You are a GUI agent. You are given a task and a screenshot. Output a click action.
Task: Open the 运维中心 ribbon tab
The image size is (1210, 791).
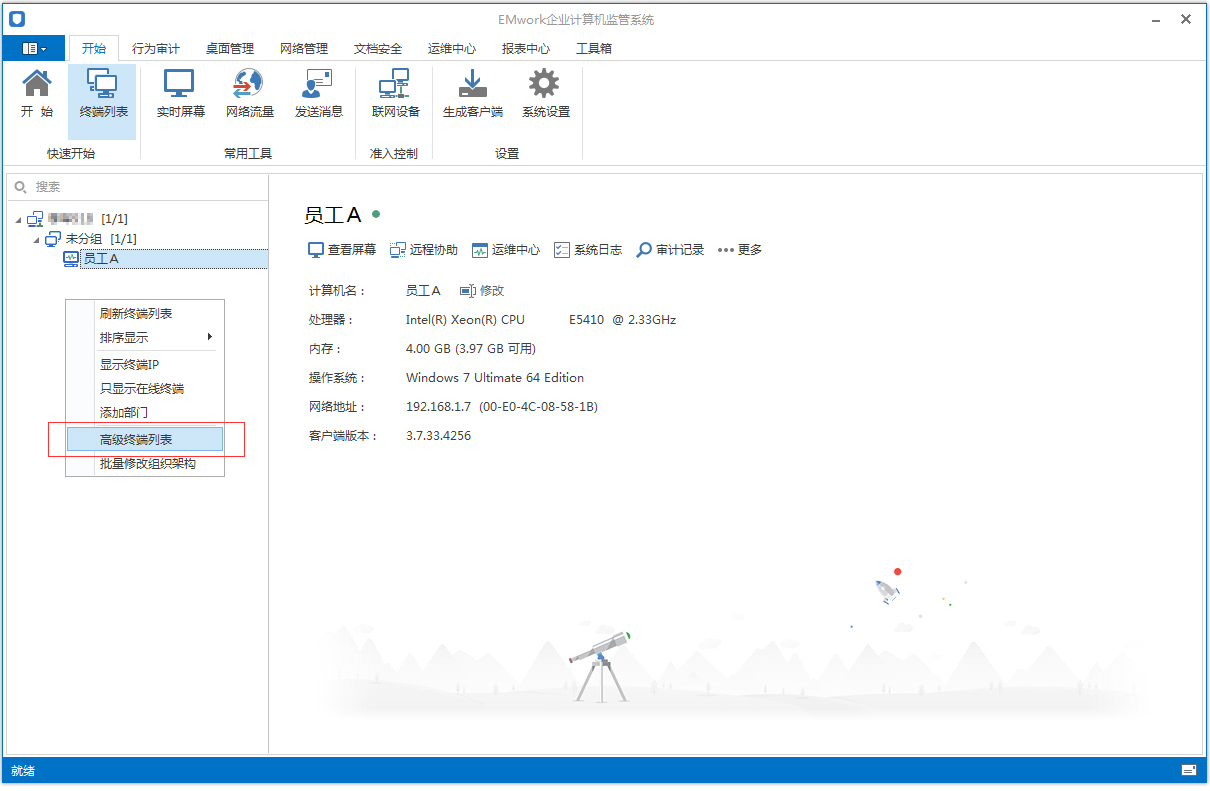[x=452, y=48]
